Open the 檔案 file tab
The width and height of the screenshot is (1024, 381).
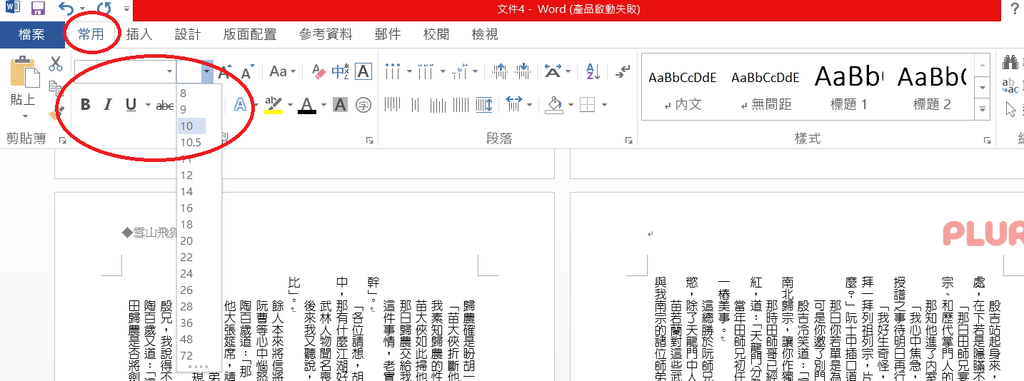coord(32,35)
